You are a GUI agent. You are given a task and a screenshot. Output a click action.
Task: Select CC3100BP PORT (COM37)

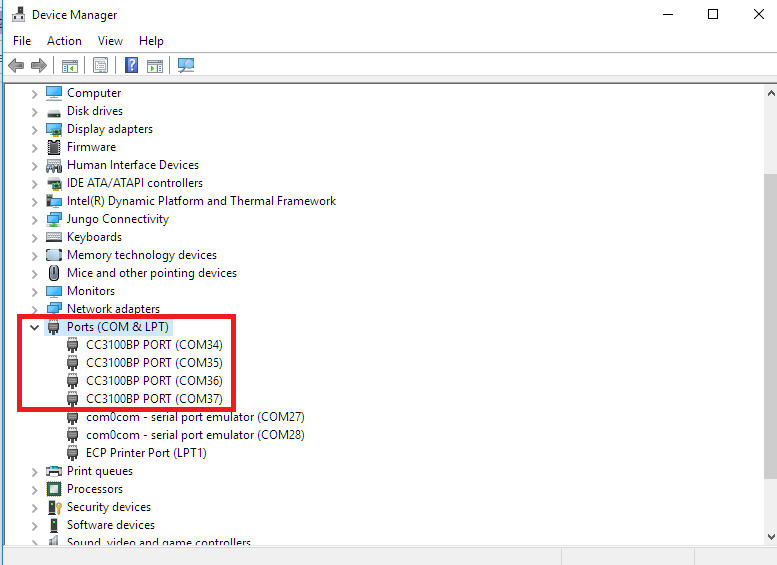(x=154, y=398)
